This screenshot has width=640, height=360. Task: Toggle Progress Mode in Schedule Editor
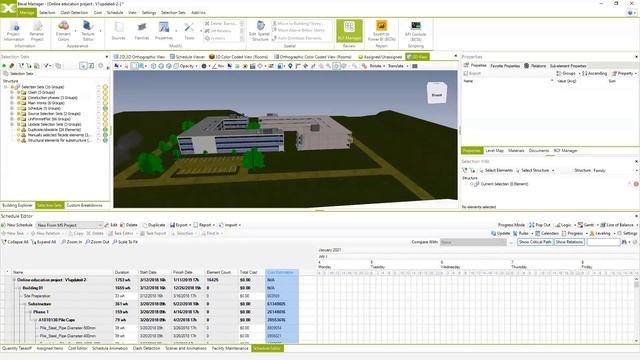(511, 225)
